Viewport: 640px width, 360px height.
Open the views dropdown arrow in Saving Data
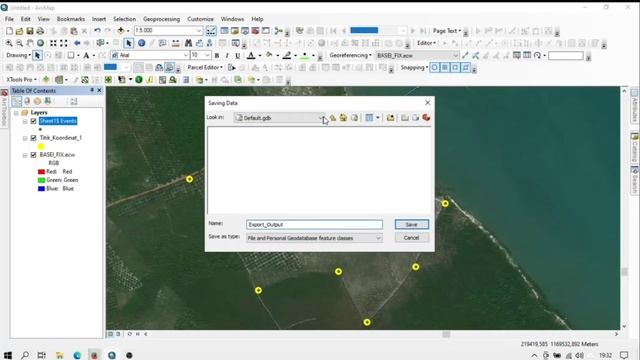[378, 118]
